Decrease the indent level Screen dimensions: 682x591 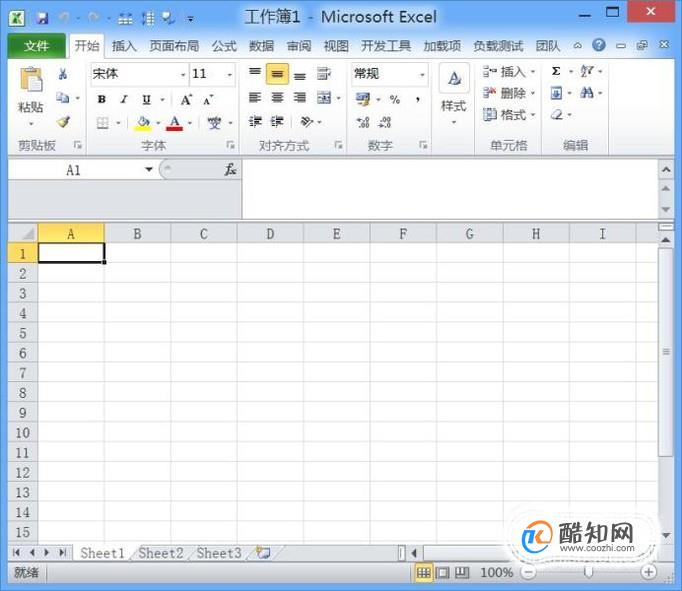coord(255,121)
